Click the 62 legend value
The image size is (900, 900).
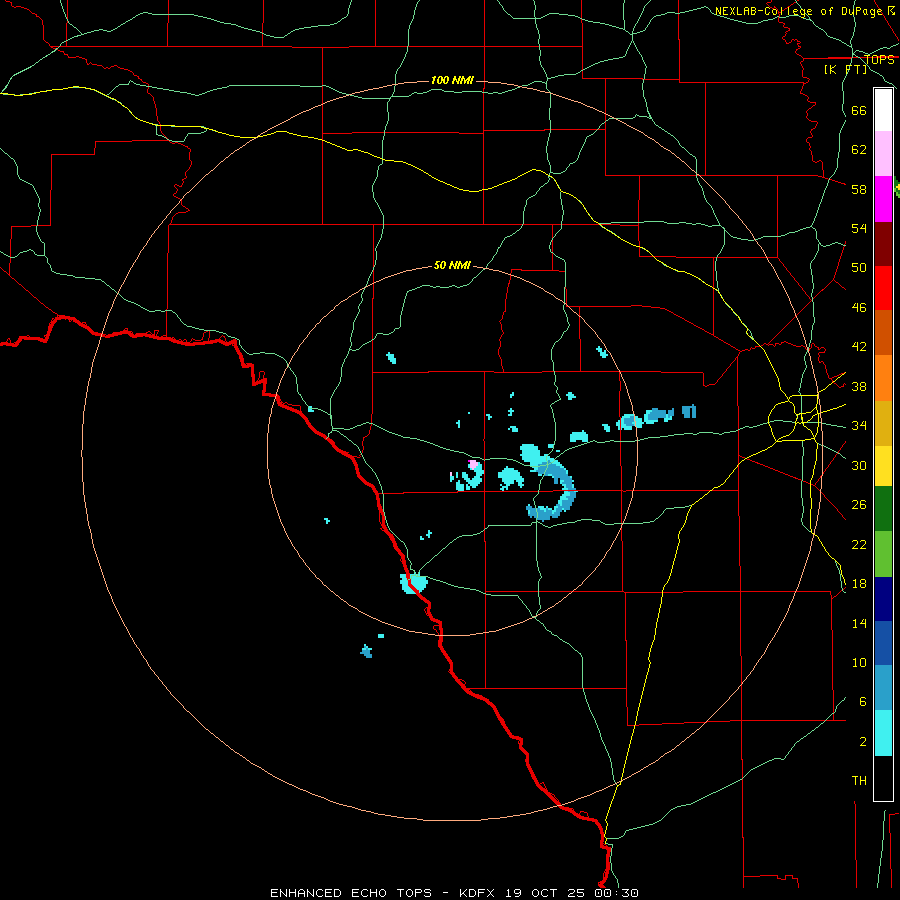coord(859,150)
